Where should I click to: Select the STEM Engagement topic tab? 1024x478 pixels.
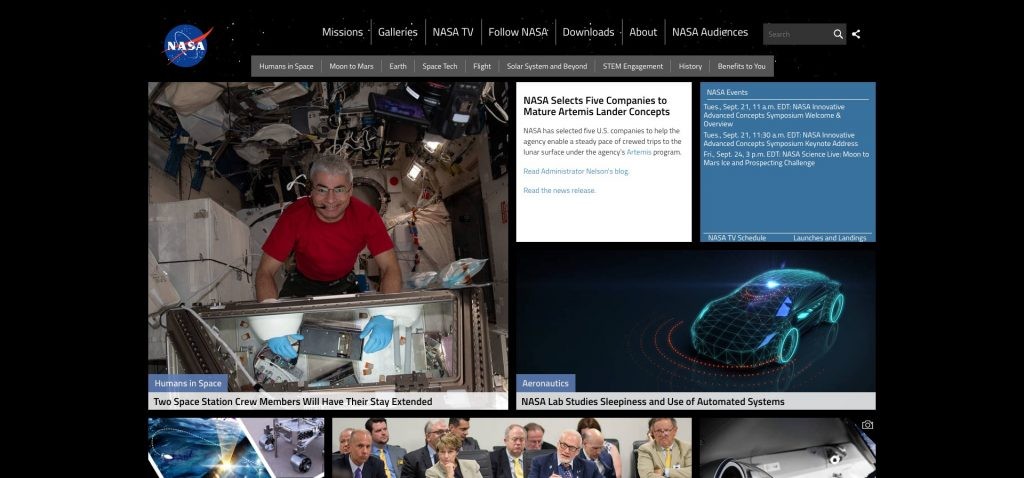tap(633, 66)
